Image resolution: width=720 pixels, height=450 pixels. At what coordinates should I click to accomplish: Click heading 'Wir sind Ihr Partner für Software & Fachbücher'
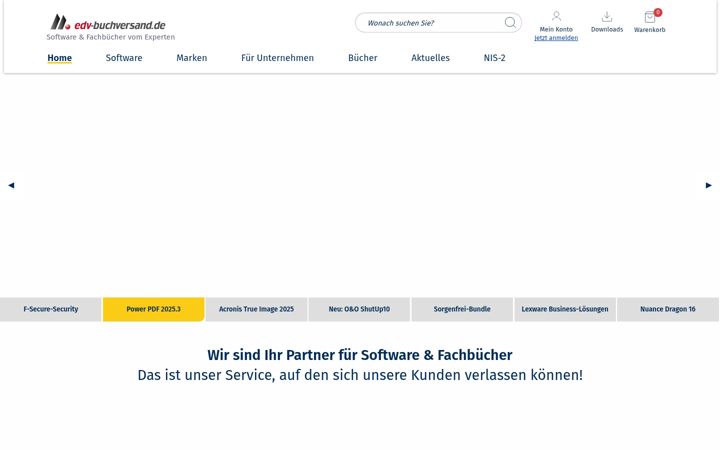click(360, 355)
